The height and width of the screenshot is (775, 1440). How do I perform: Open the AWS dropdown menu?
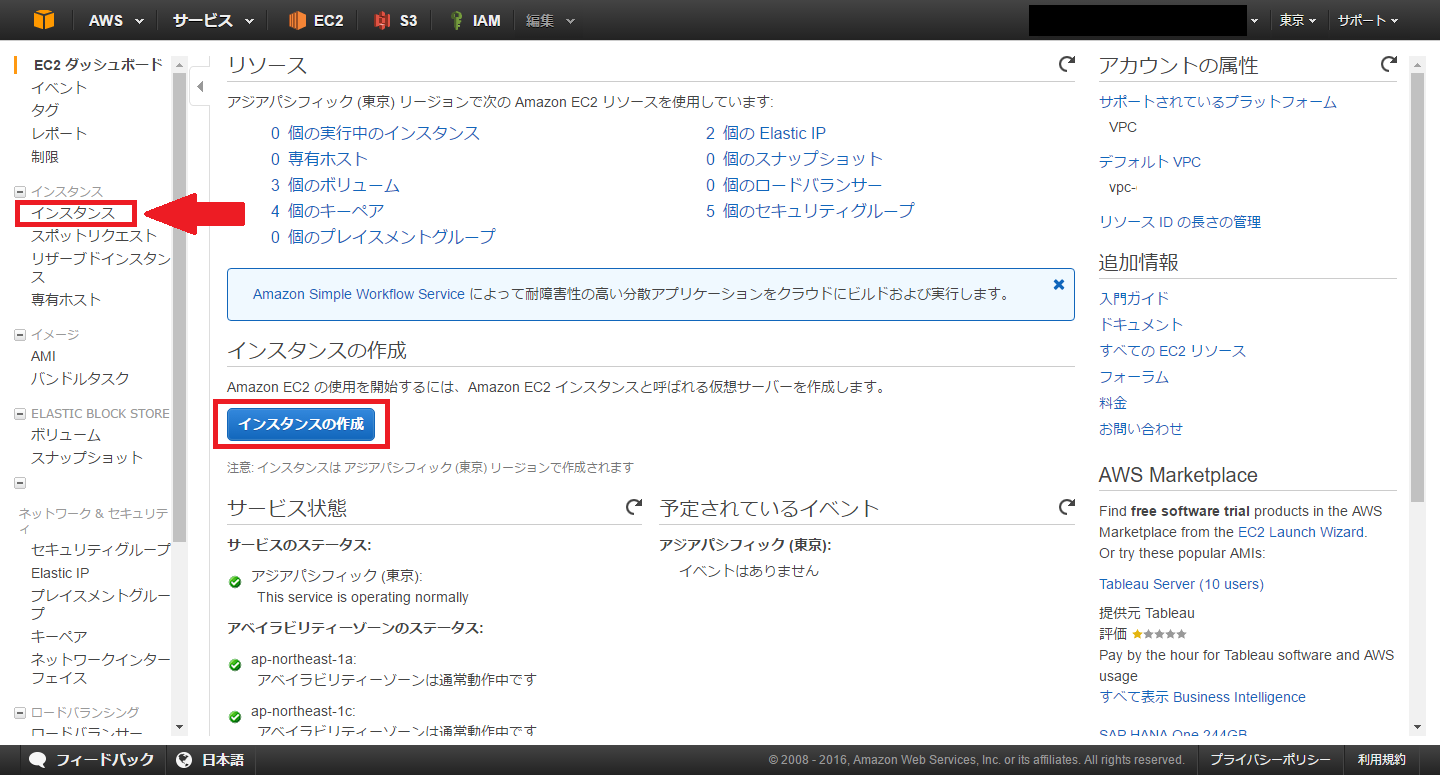116,20
